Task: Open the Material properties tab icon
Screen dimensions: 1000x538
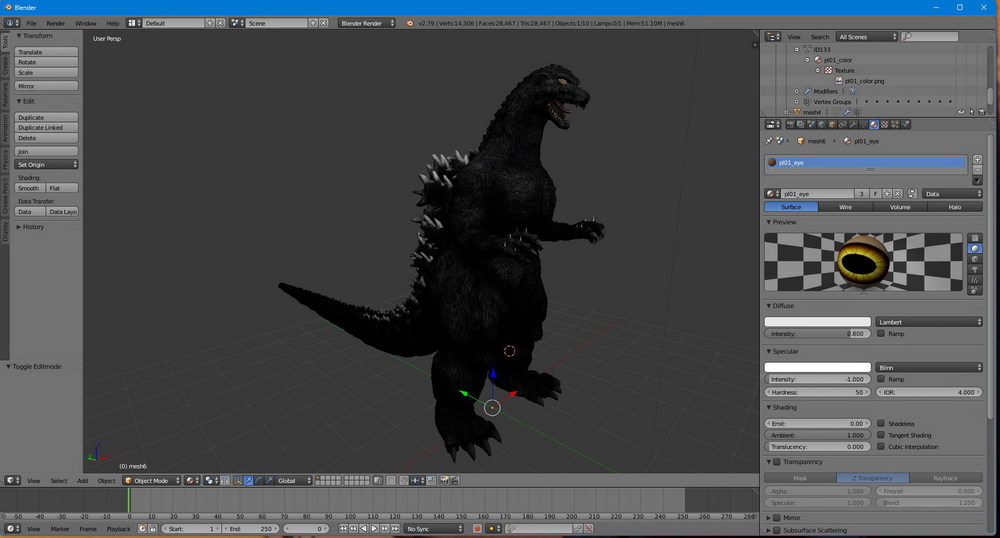Action: click(874, 124)
